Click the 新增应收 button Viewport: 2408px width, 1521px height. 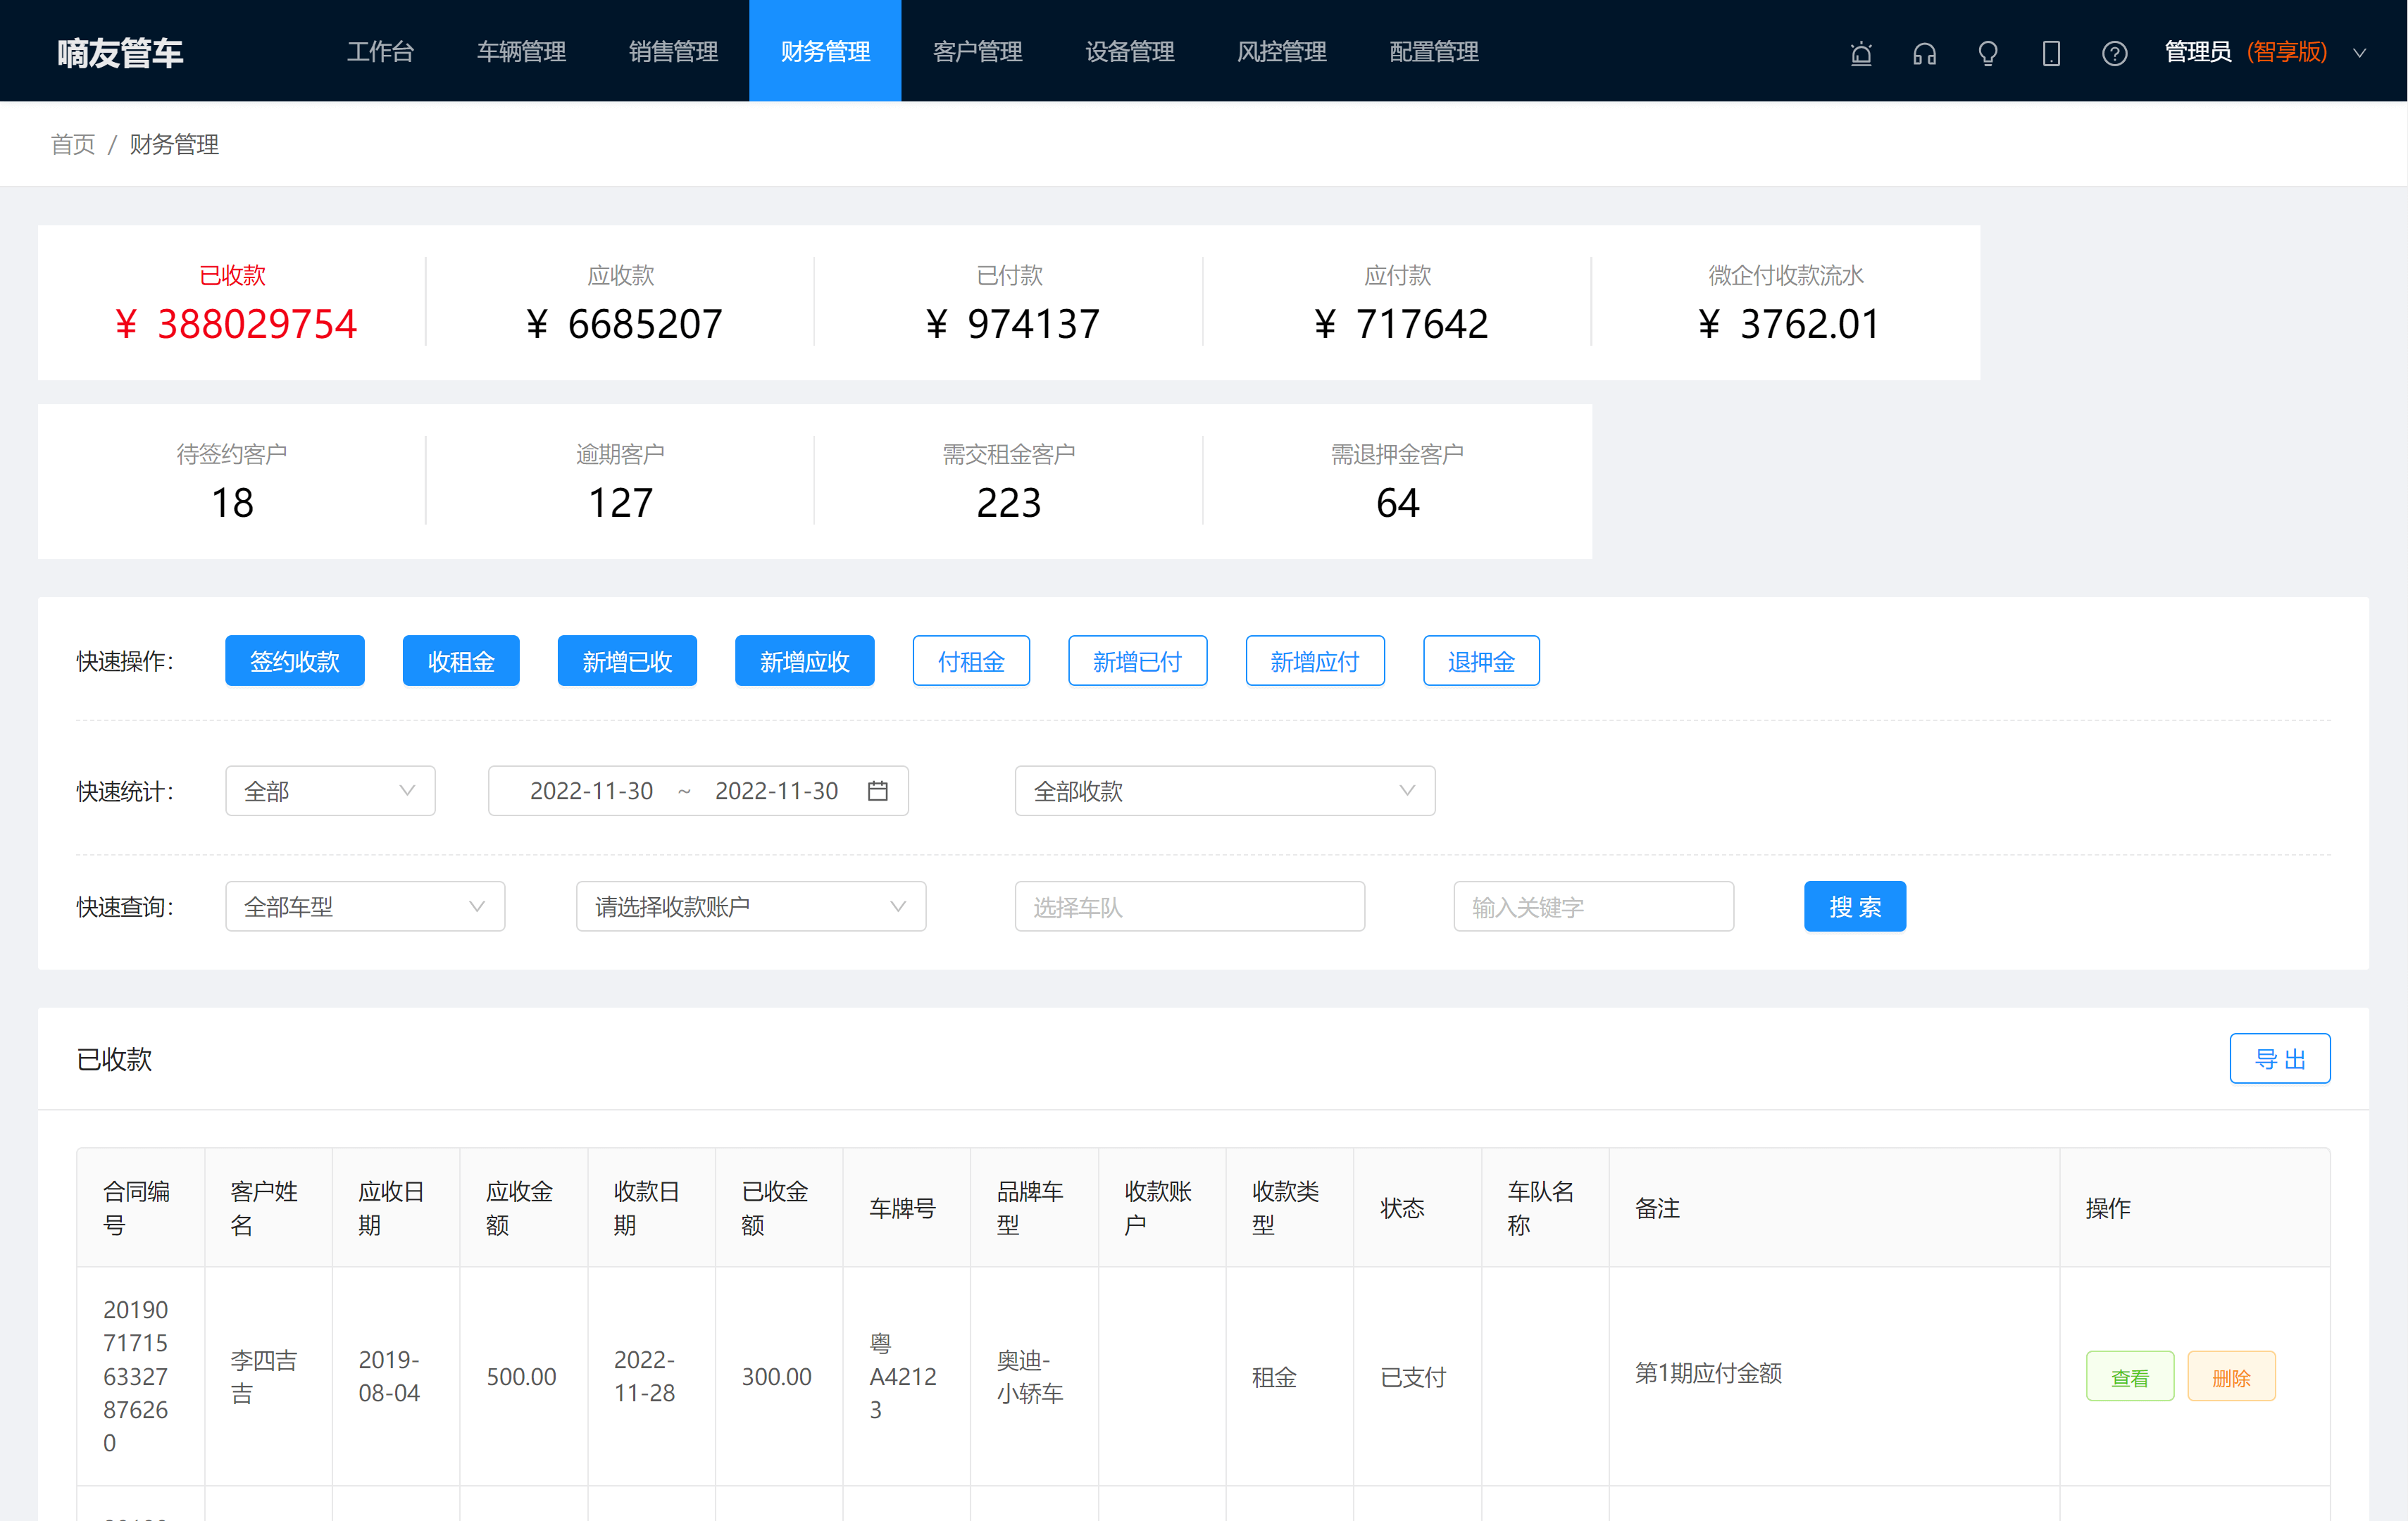pyautogui.click(x=805, y=661)
